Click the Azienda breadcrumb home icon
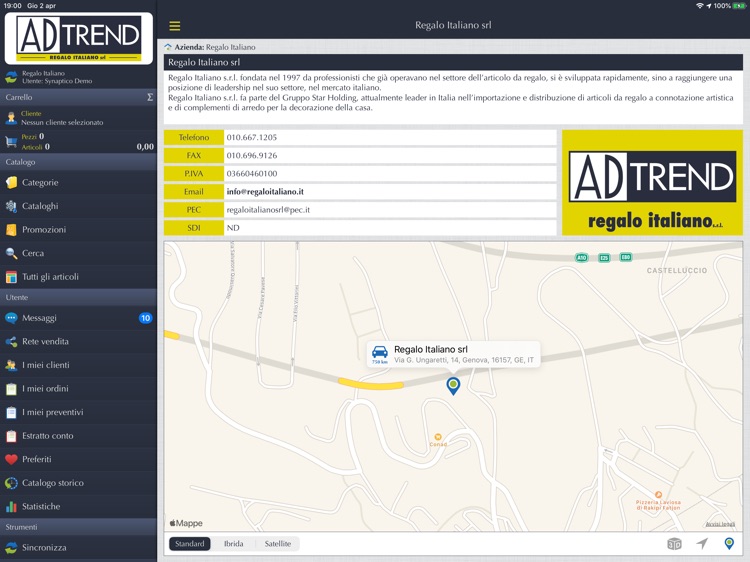Viewport: 750px width, 562px height. (168, 47)
